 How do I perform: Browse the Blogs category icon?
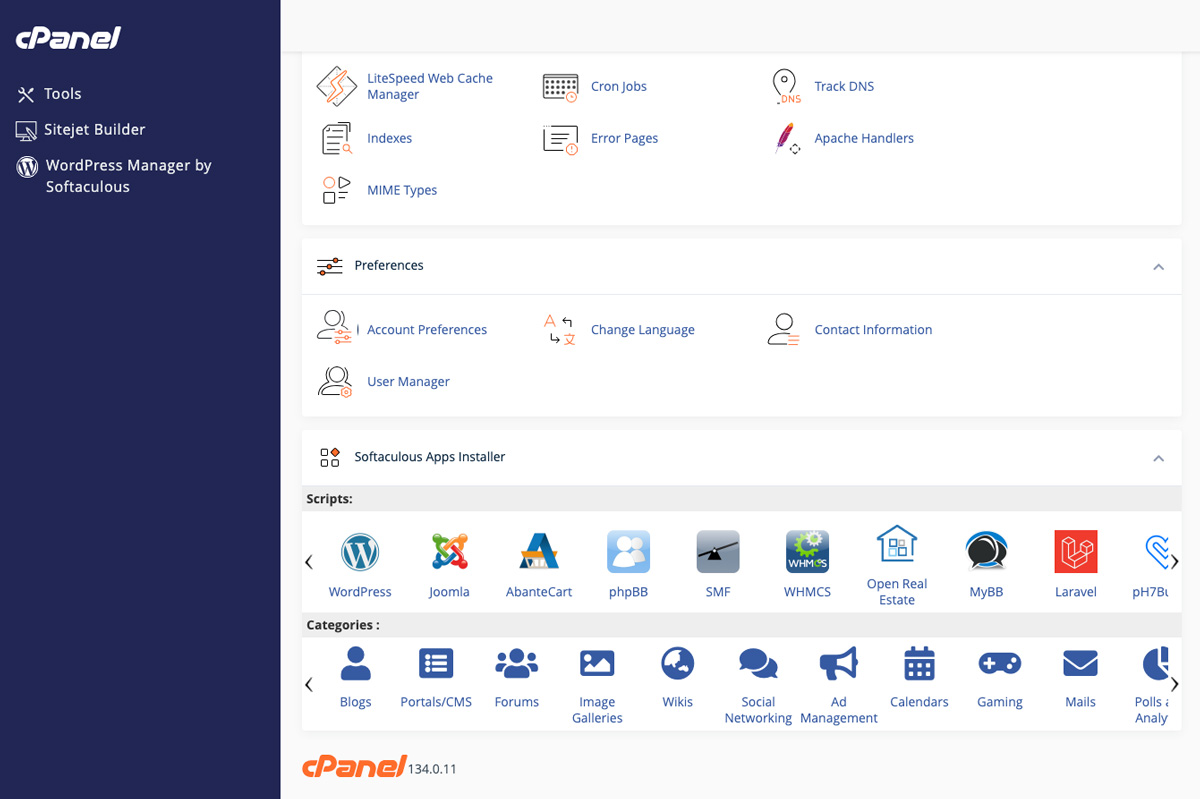click(x=356, y=663)
